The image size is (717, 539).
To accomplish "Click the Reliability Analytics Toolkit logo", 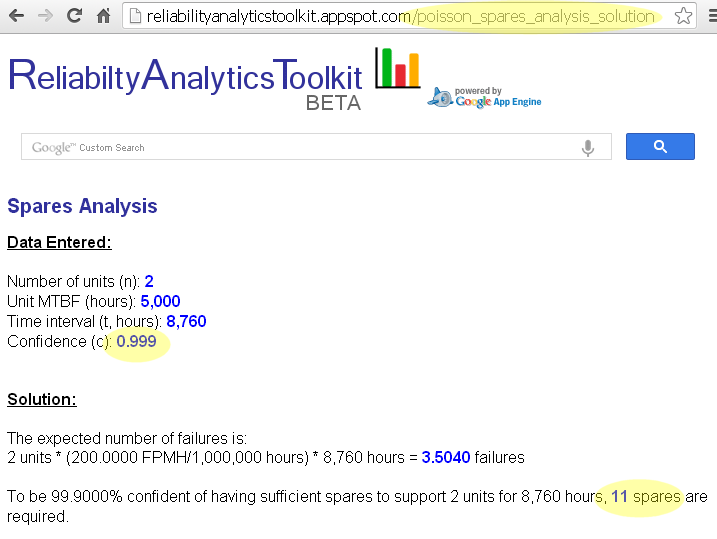I will coord(185,75).
